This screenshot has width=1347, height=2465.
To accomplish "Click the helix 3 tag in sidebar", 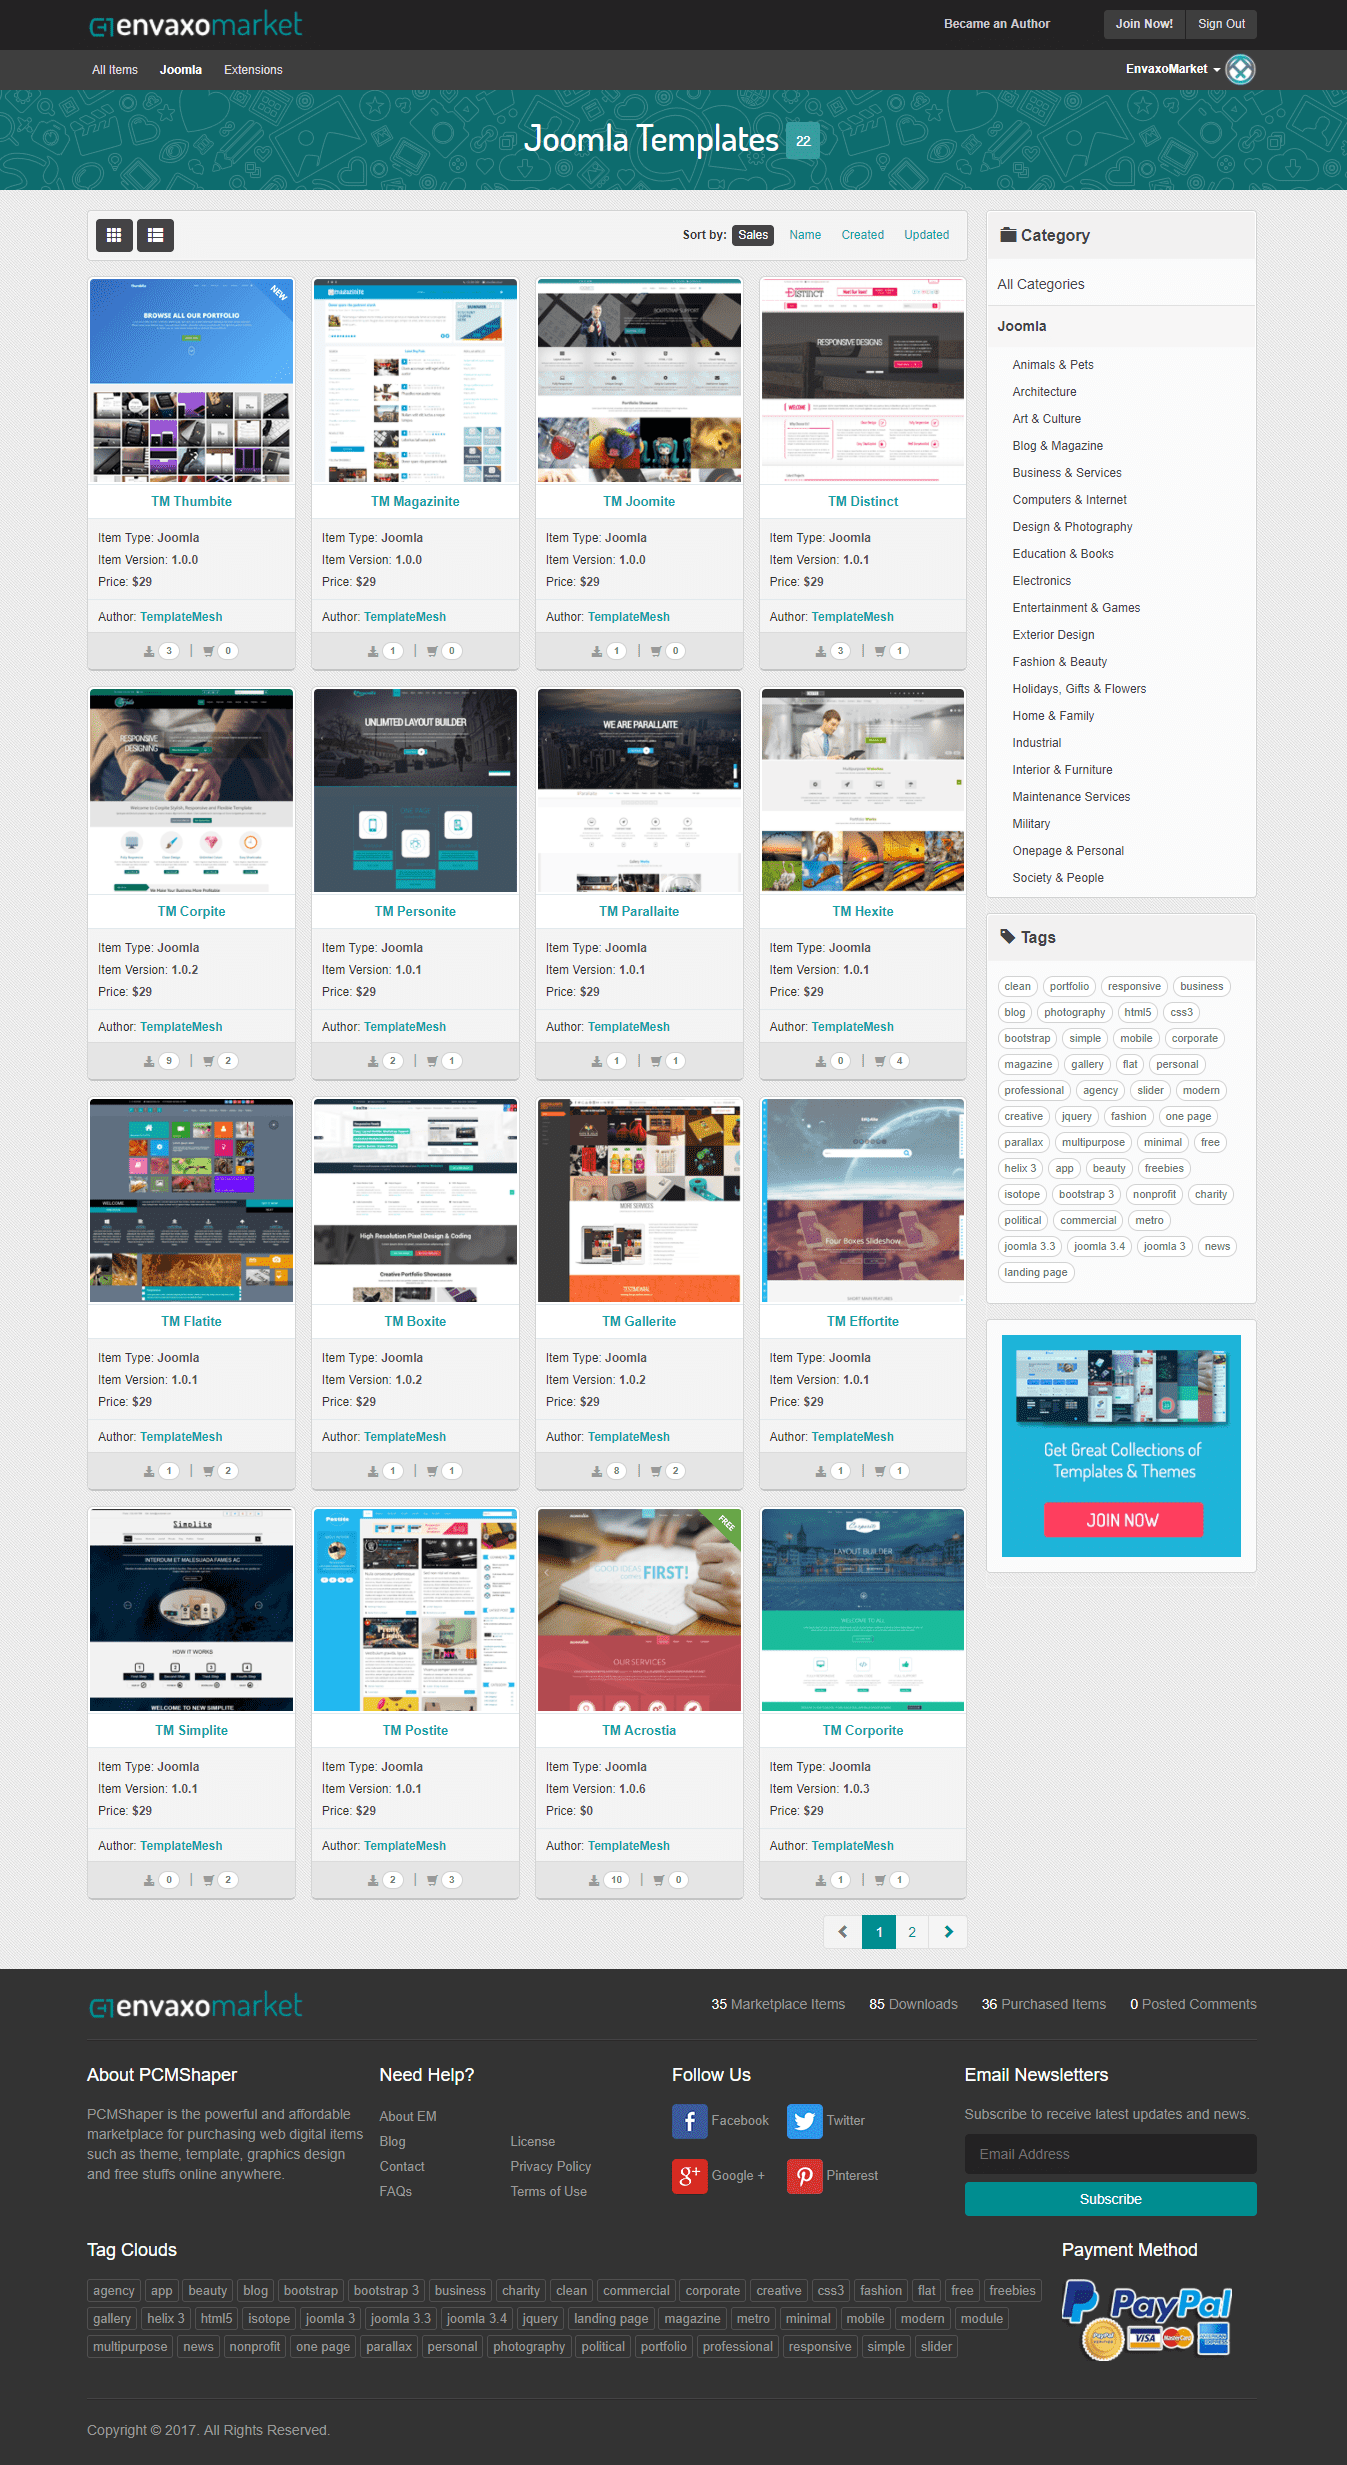I will point(1020,1168).
